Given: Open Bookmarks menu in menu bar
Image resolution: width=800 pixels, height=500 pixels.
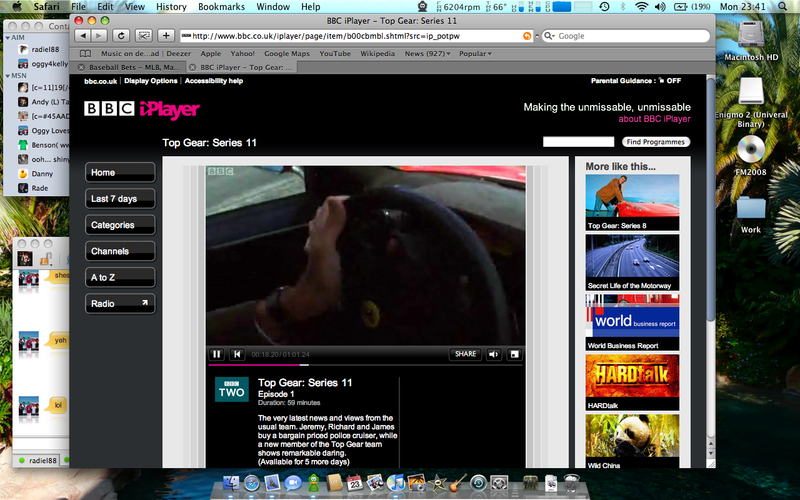Looking at the screenshot, I should [x=221, y=7].
